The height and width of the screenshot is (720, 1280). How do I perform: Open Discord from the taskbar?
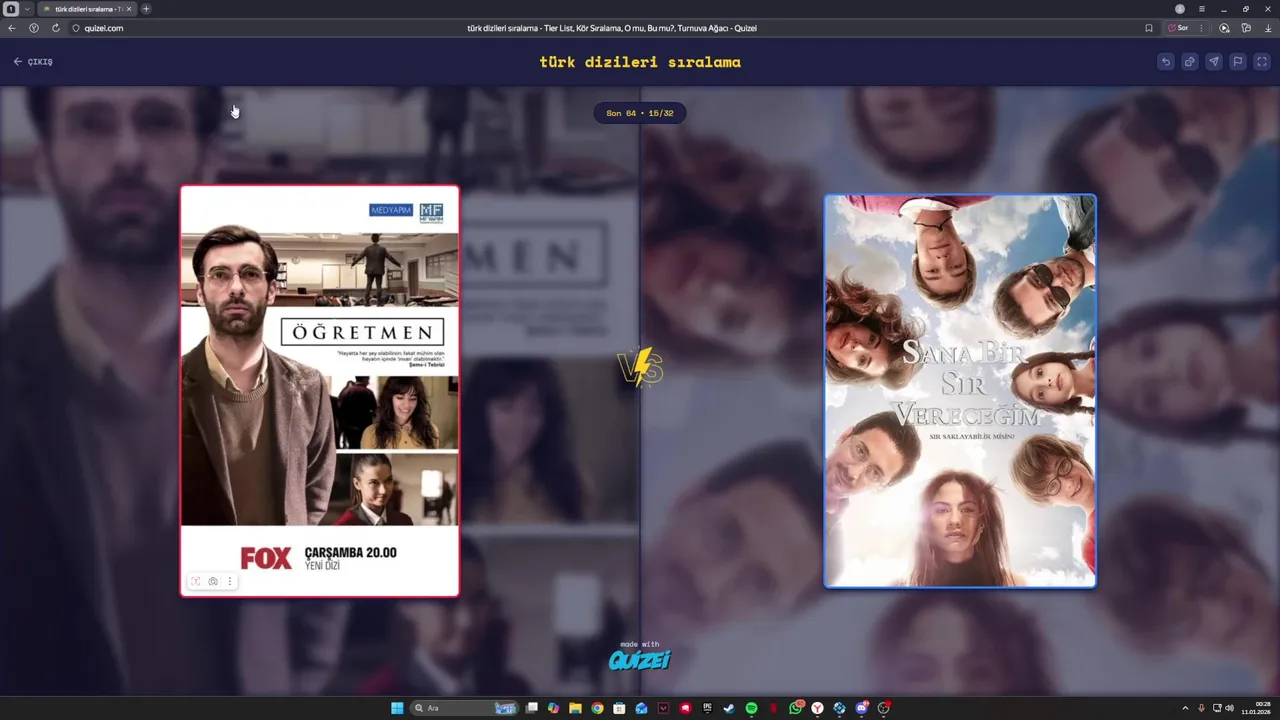[x=862, y=708]
